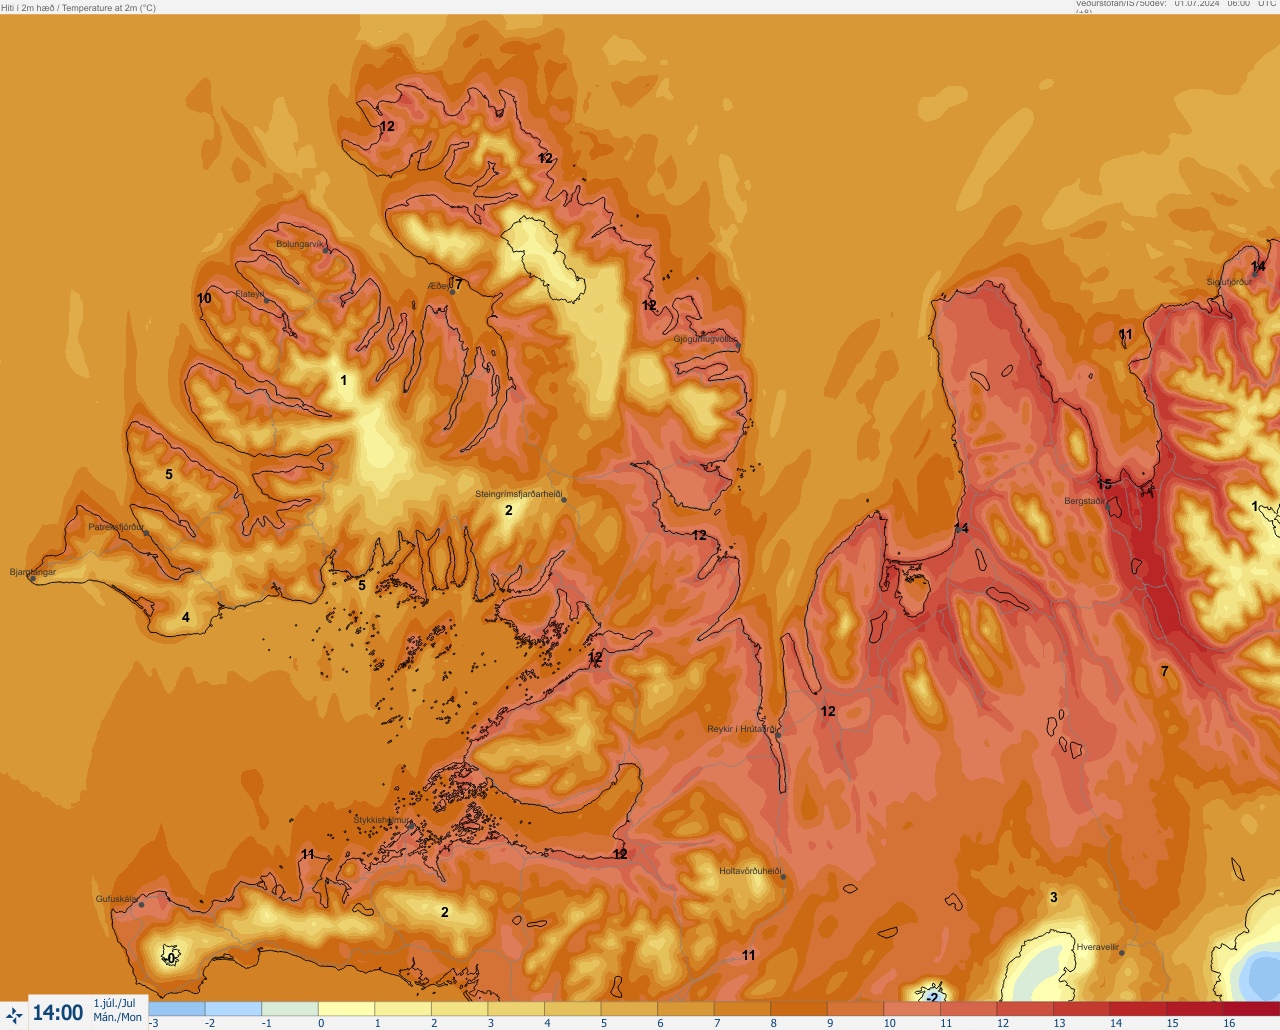Select the Stykkishólmur station label
The height and width of the screenshot is (1030, 1280).
click(382, 820)
